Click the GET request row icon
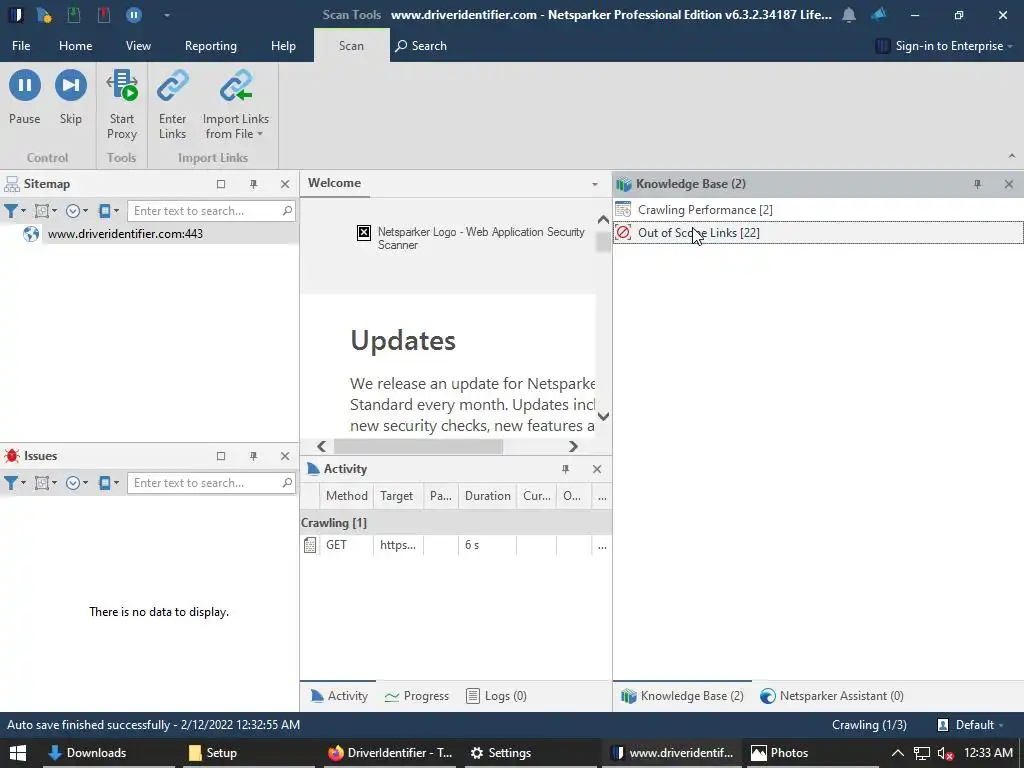Viewport: 1024px width, 768px height. 310,545
